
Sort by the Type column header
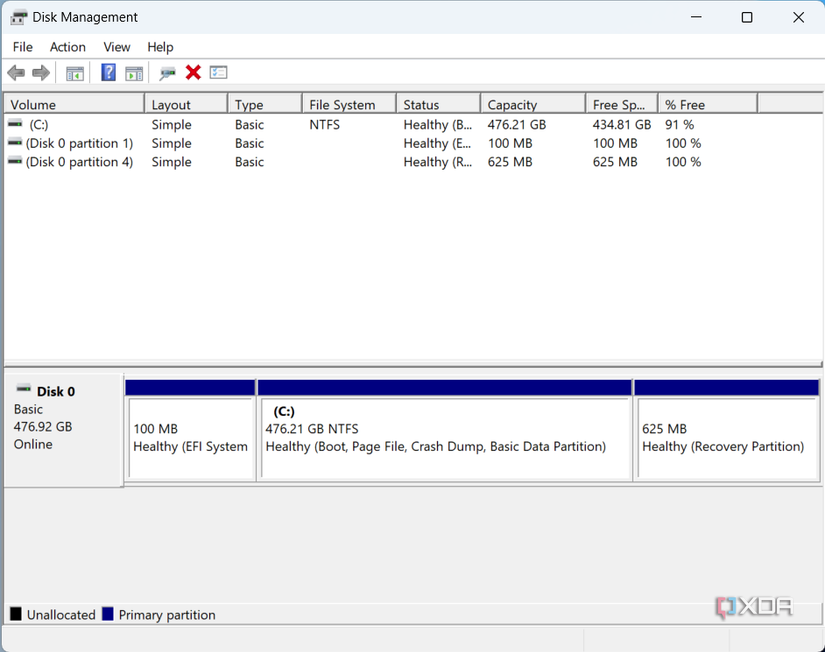pos(265,104)
